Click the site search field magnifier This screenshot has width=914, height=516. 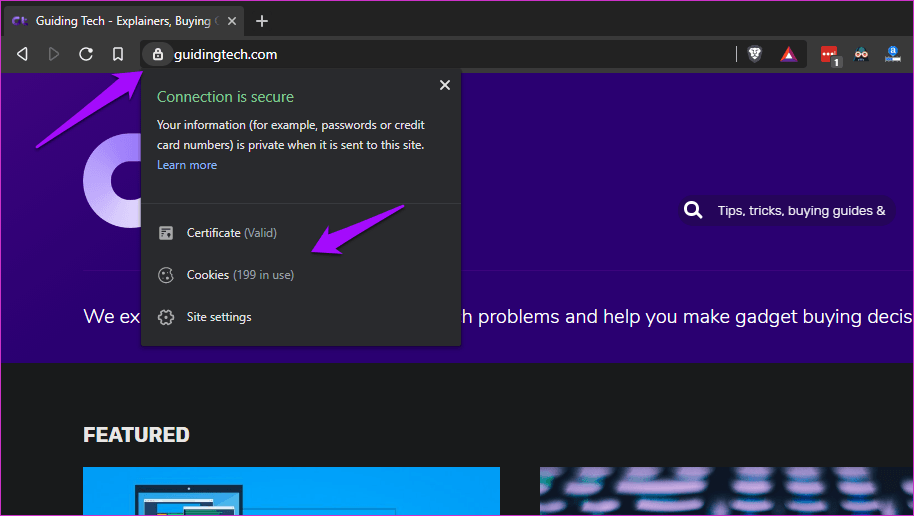[x=692, y=210]
